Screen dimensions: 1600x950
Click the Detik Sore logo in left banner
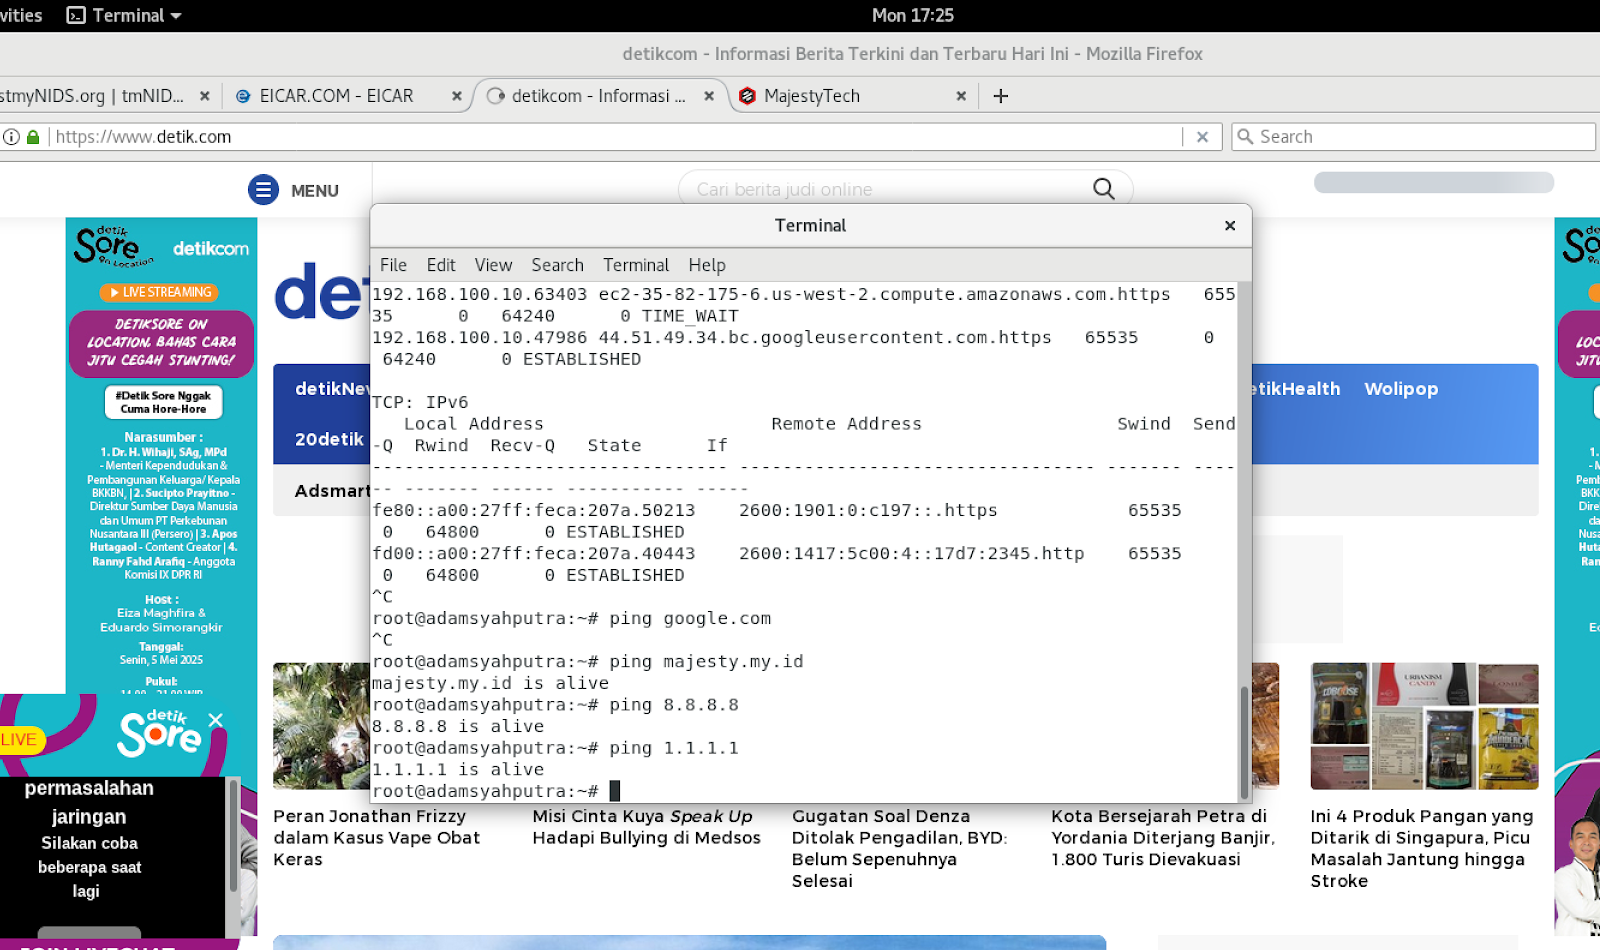point(112,246)
